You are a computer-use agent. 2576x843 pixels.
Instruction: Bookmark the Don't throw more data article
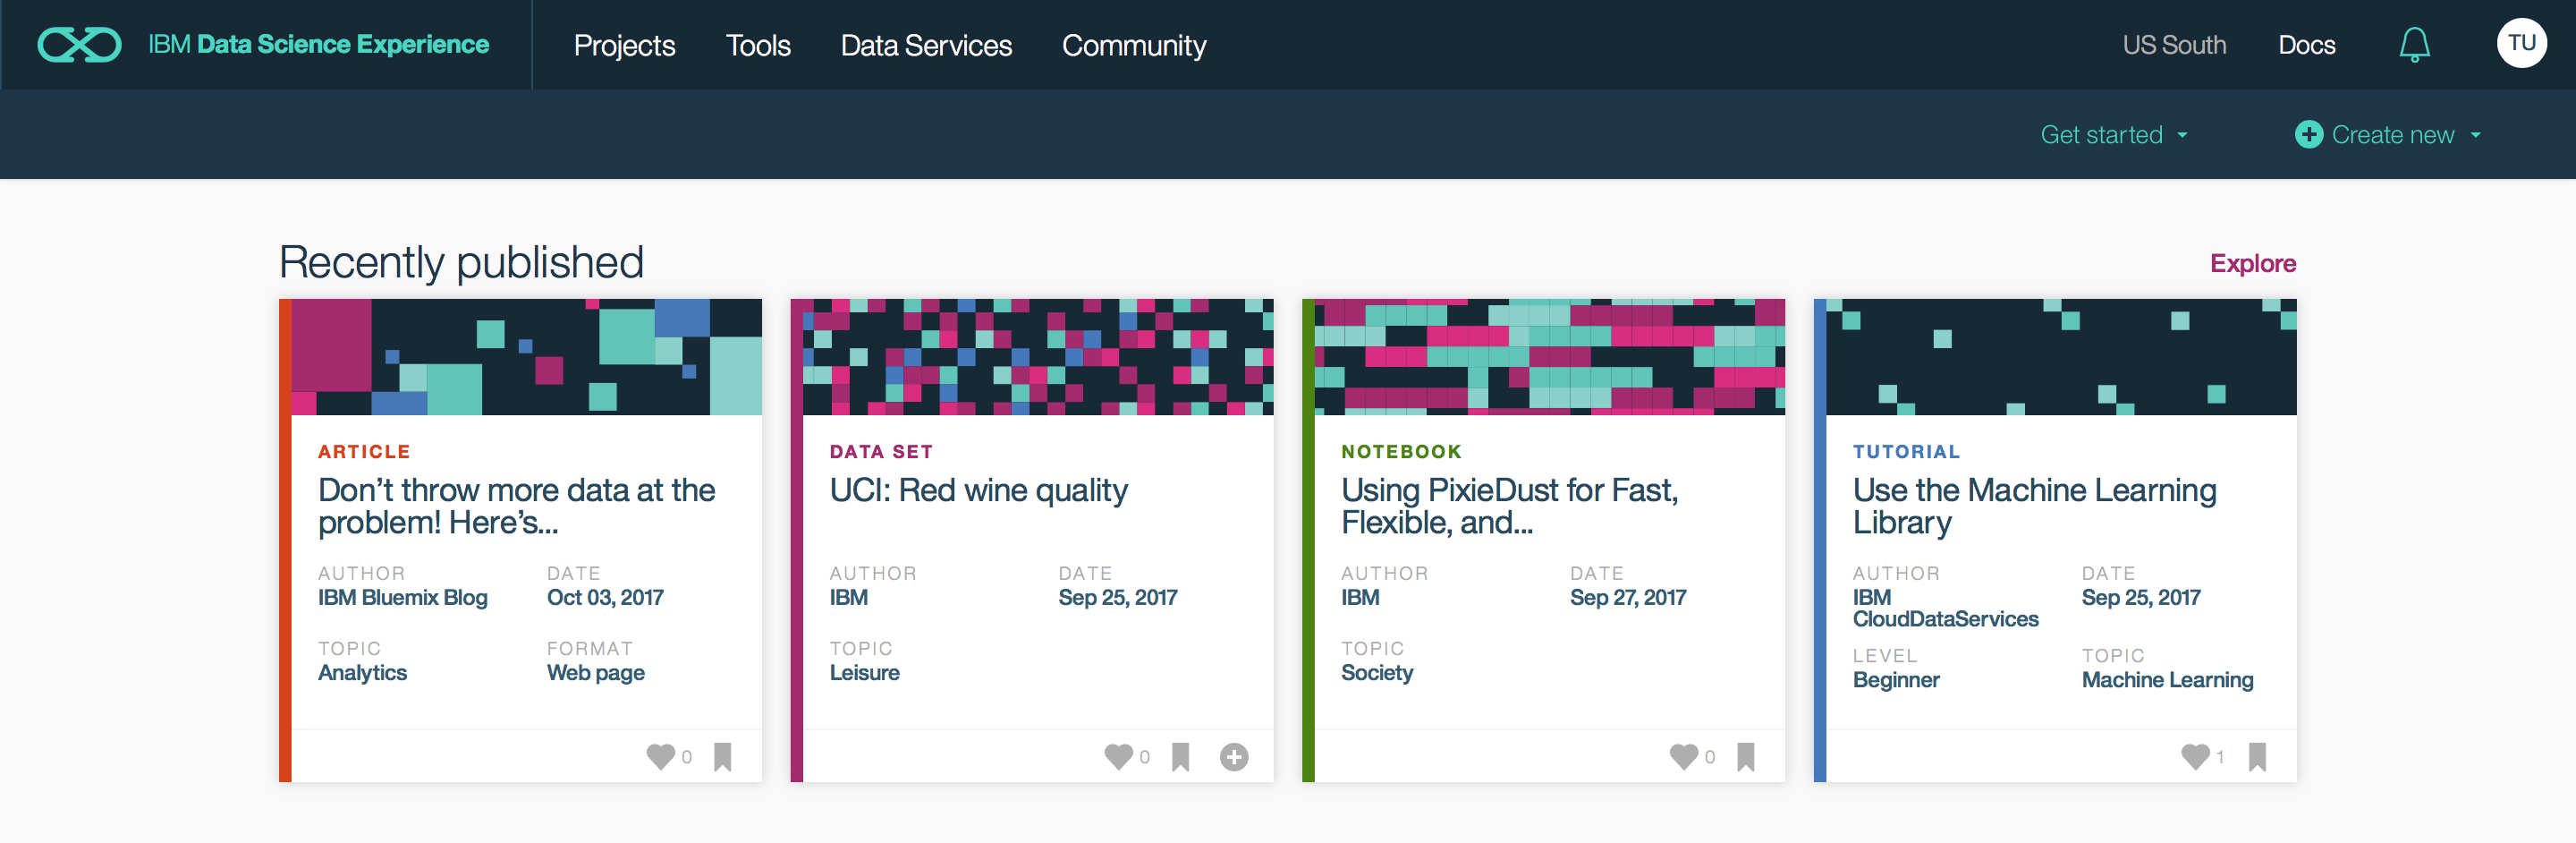(722, 757)
